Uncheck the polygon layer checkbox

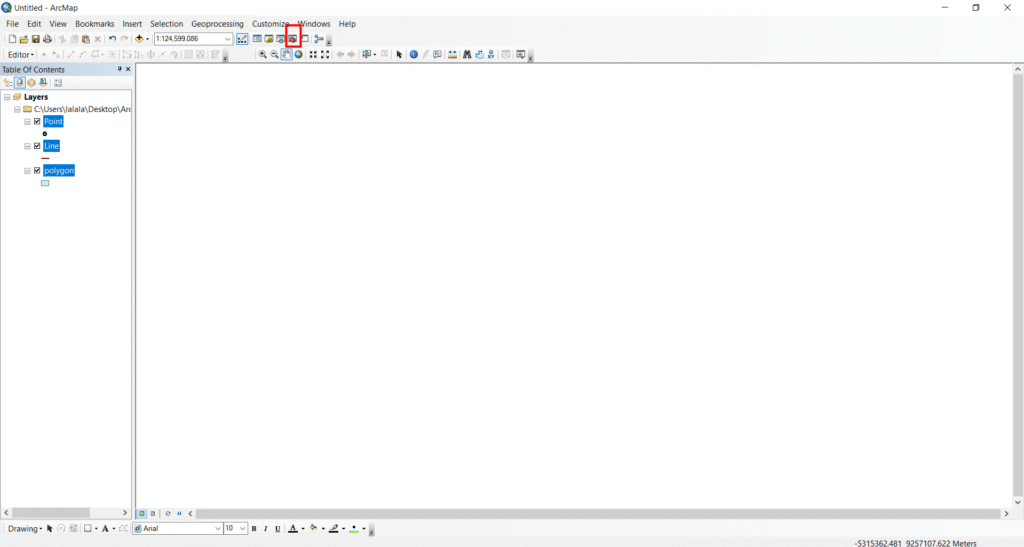point(37,171)
